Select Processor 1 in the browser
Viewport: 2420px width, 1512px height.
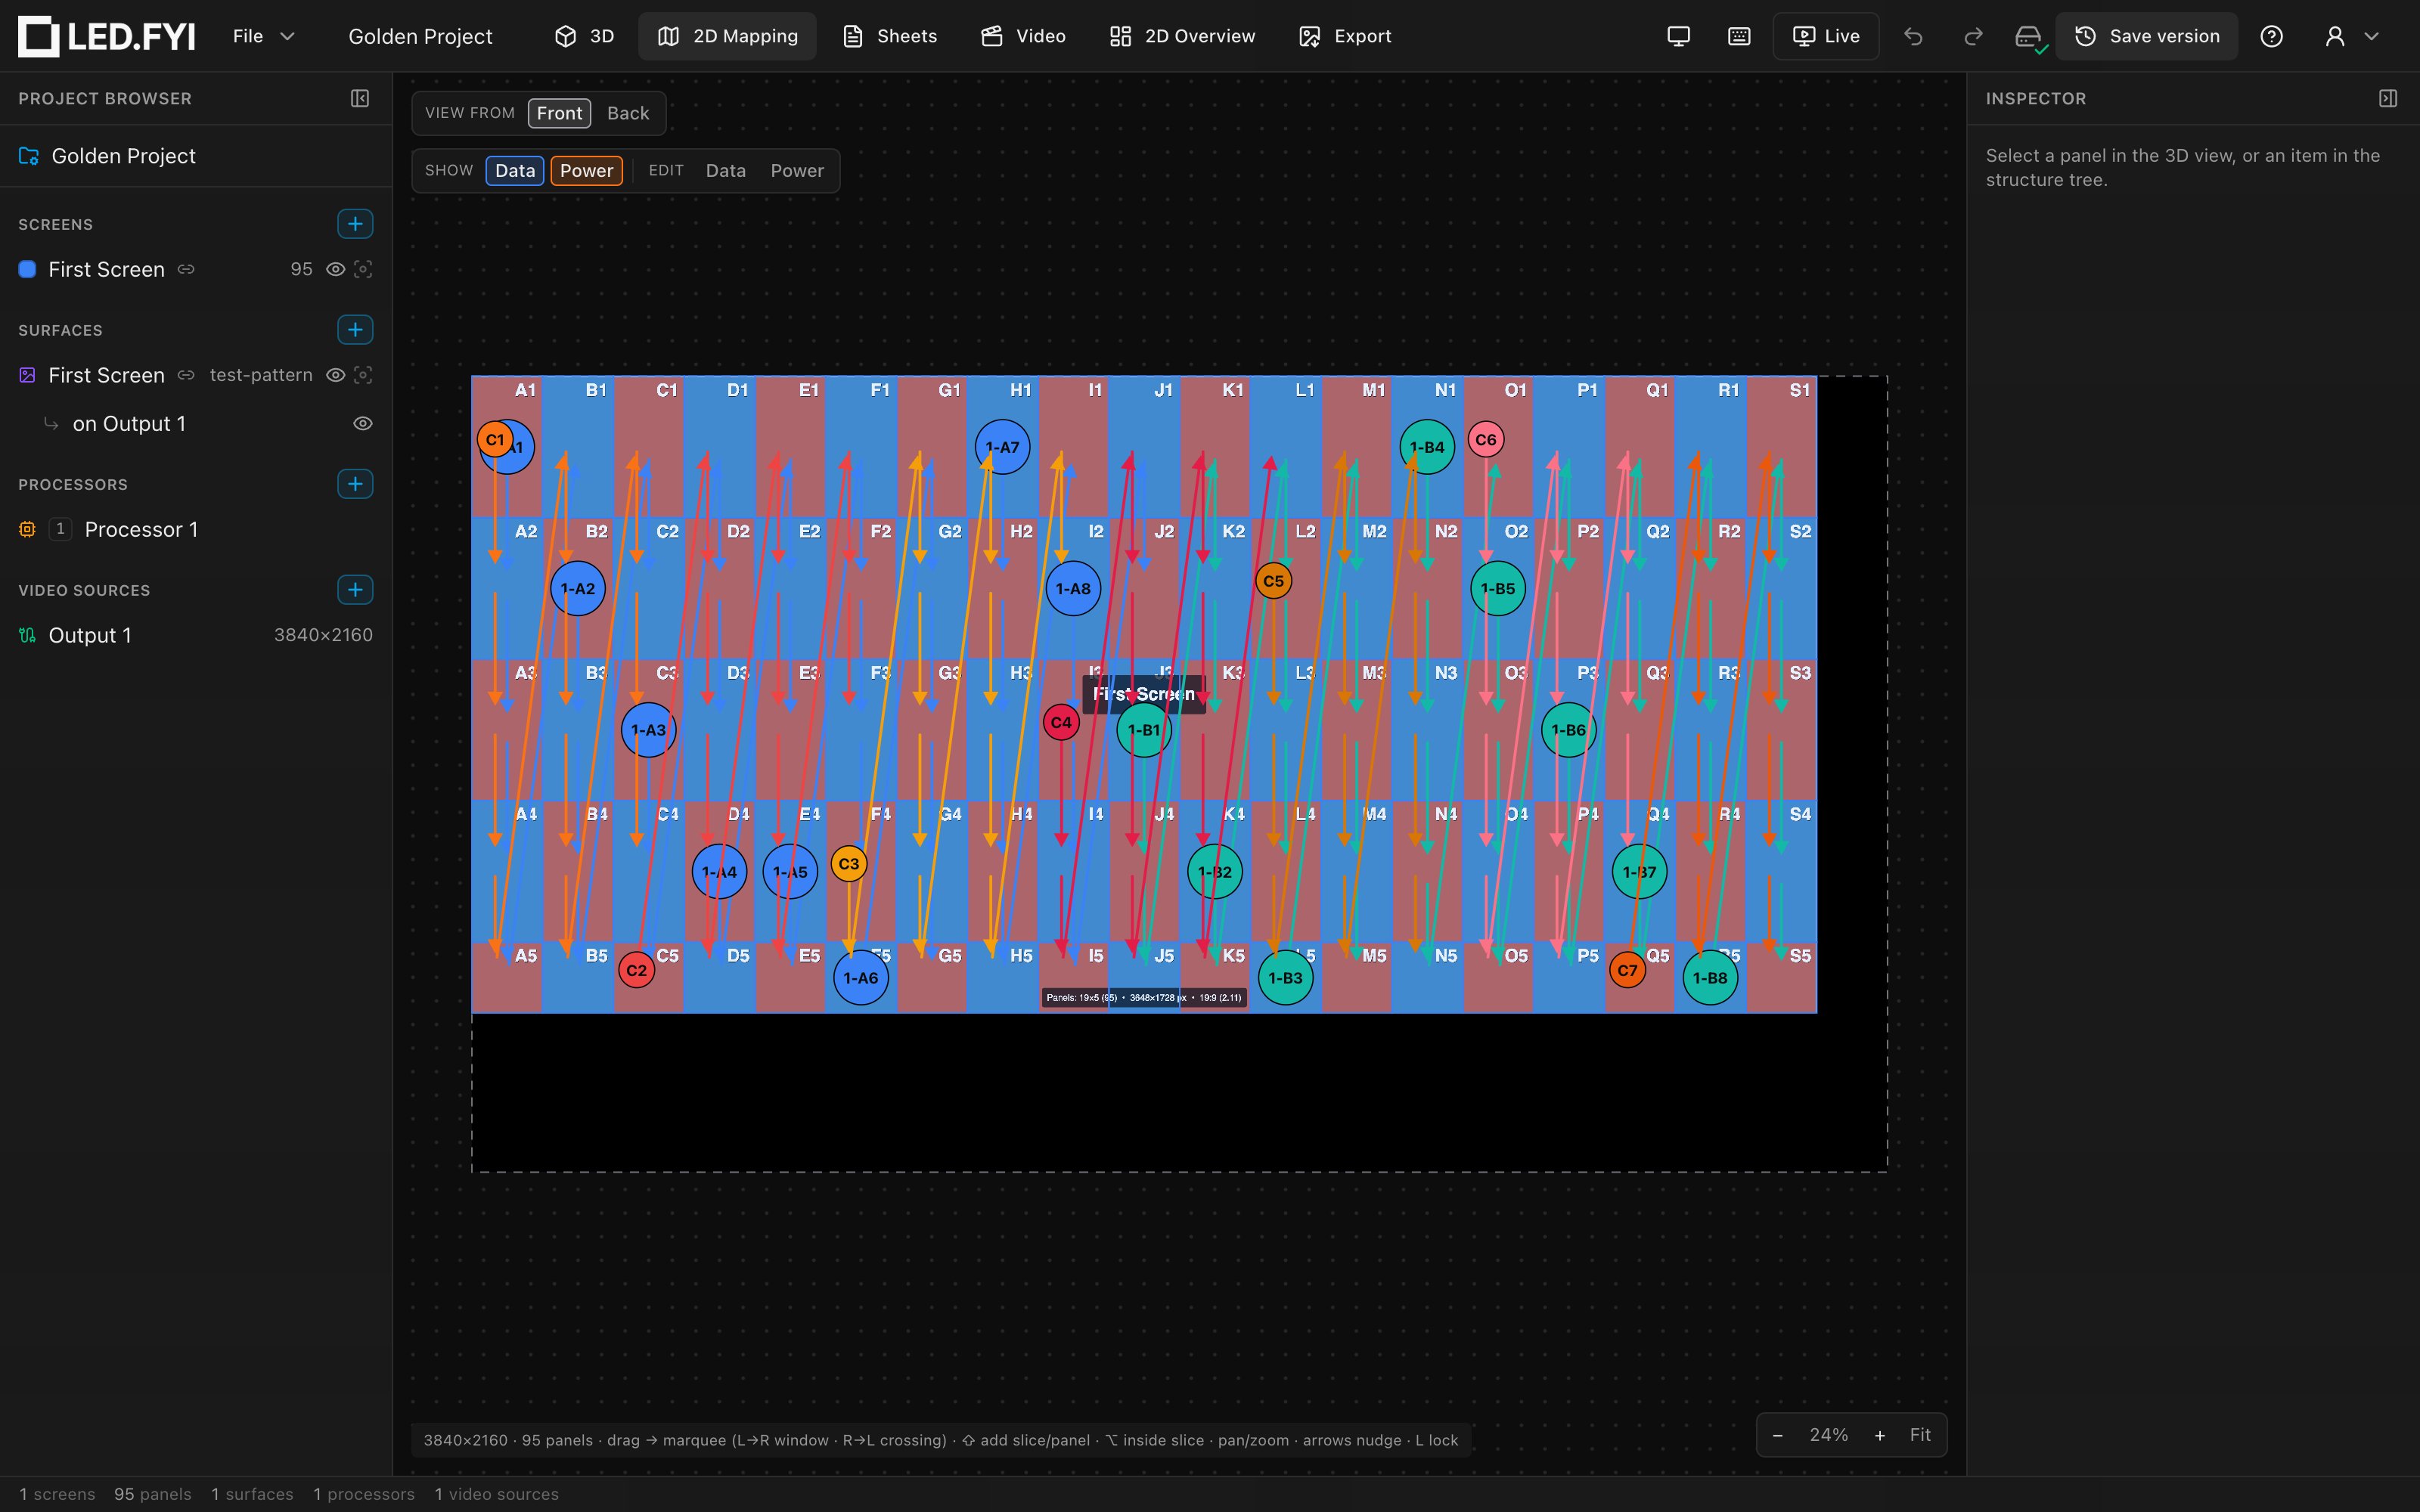(196, 530)
